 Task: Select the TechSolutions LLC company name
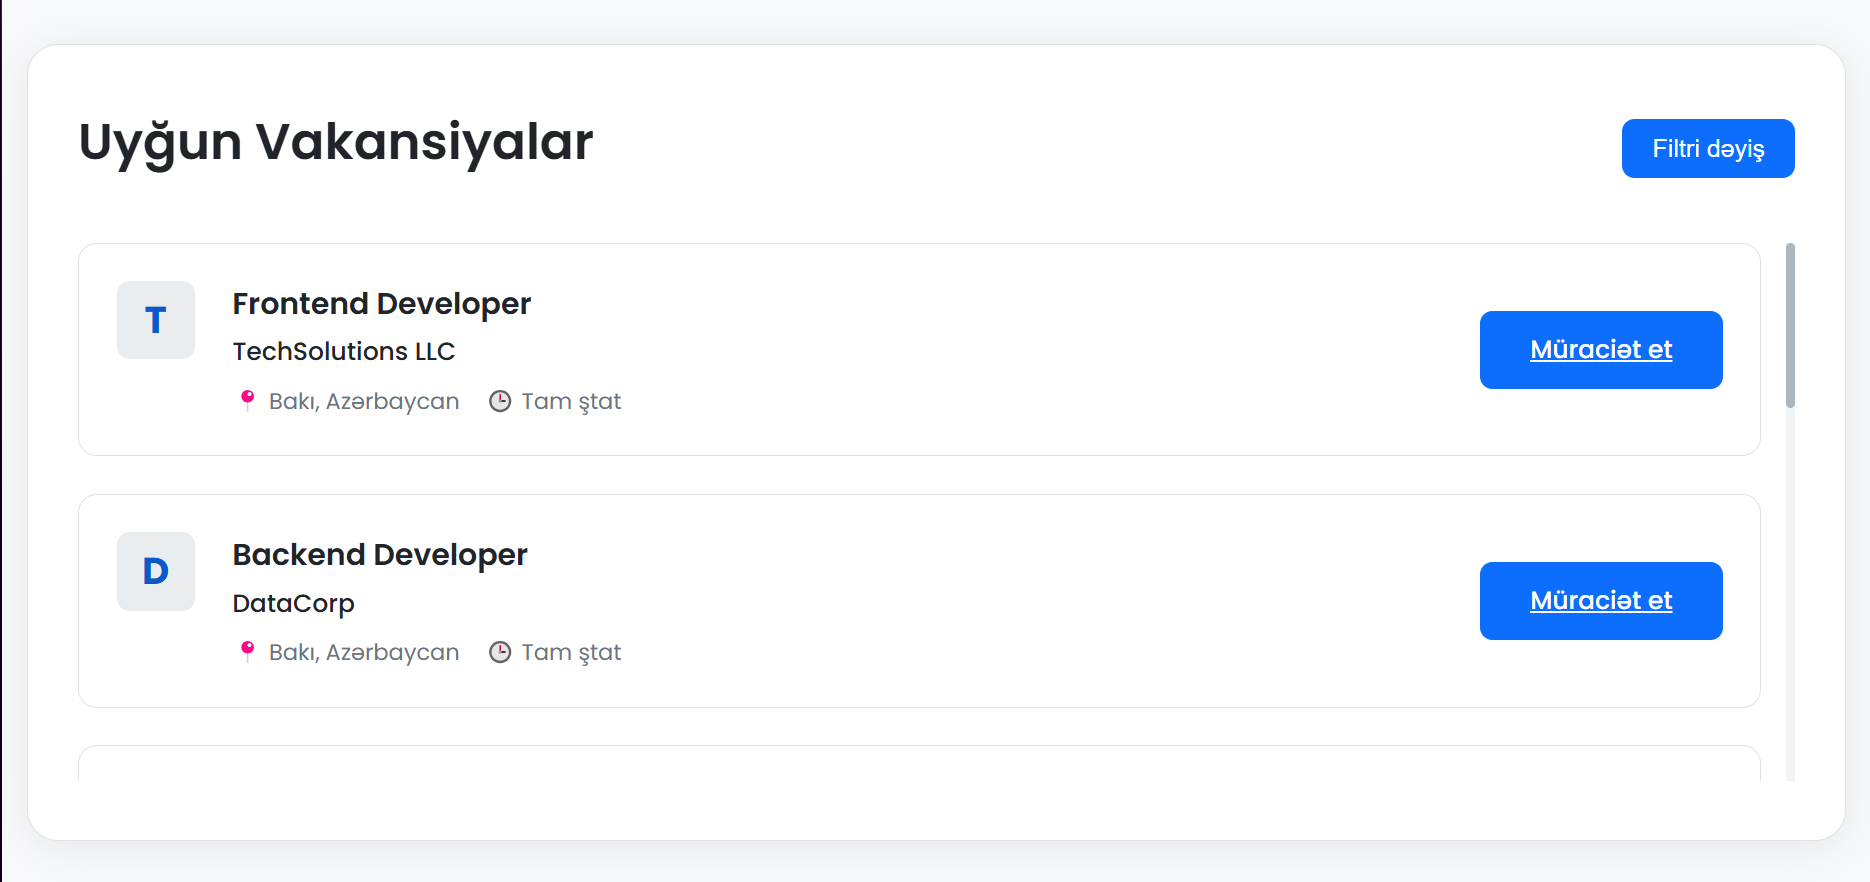[x=344, y=351]
